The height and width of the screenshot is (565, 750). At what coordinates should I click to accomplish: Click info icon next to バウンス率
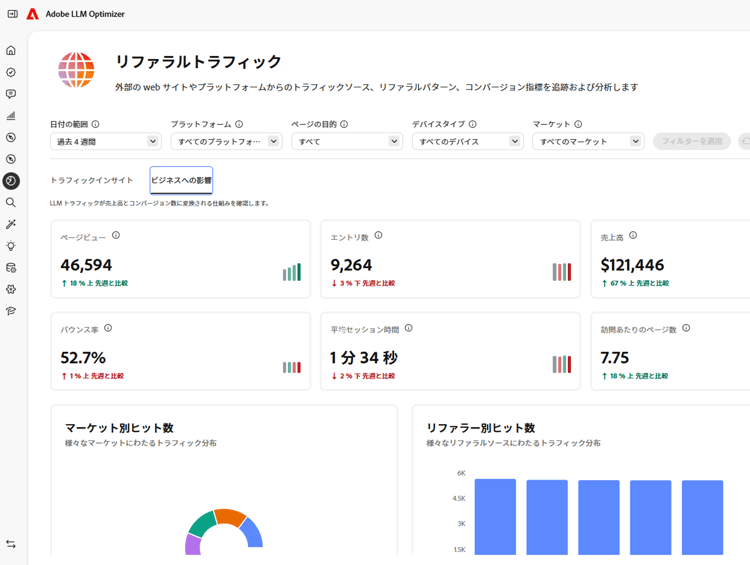pos(108,328)
